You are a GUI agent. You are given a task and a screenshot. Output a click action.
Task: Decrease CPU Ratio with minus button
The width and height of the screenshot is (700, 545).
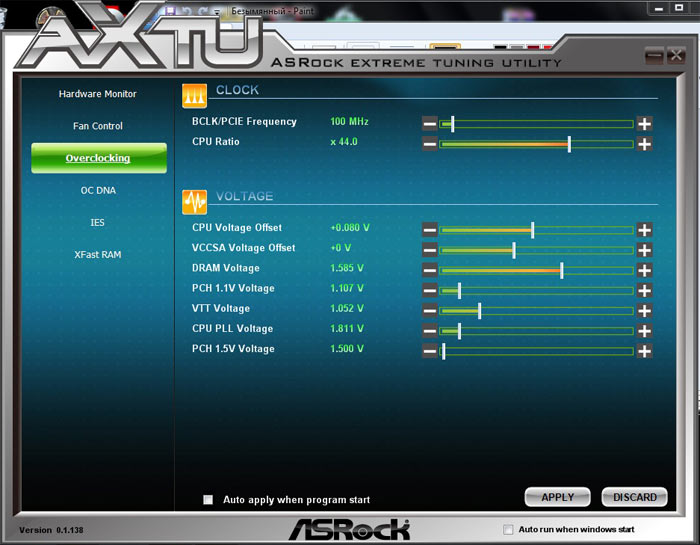click(x=429, y=144)
